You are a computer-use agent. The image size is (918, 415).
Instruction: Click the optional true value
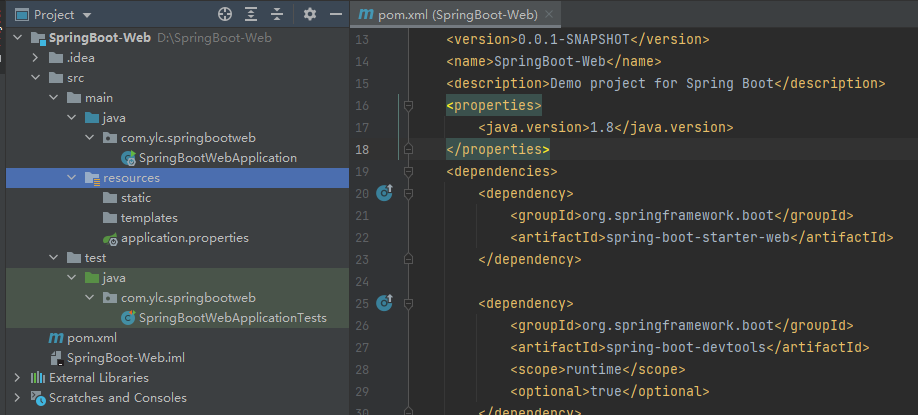605,391
